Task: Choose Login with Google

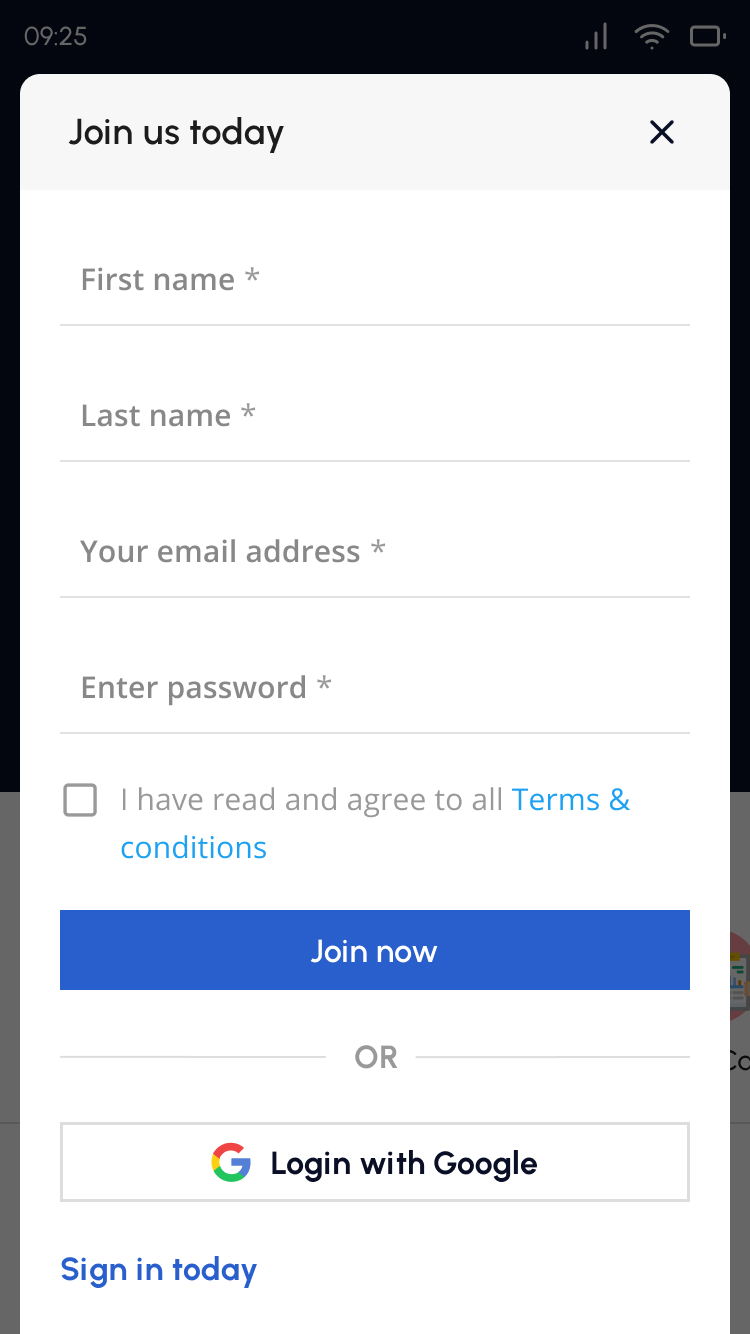Action: (x=375, y=1162)
